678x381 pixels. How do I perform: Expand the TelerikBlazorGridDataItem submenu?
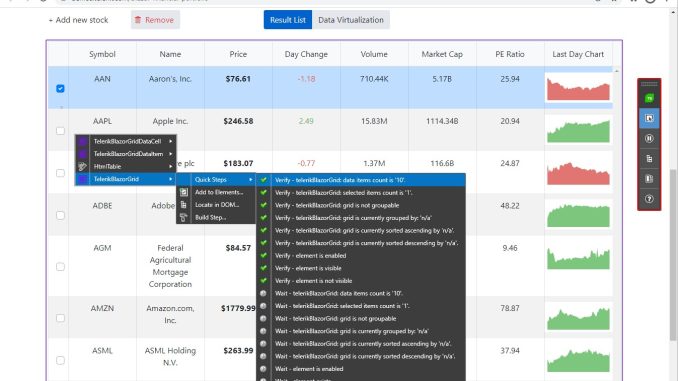(x=171, y=154)
